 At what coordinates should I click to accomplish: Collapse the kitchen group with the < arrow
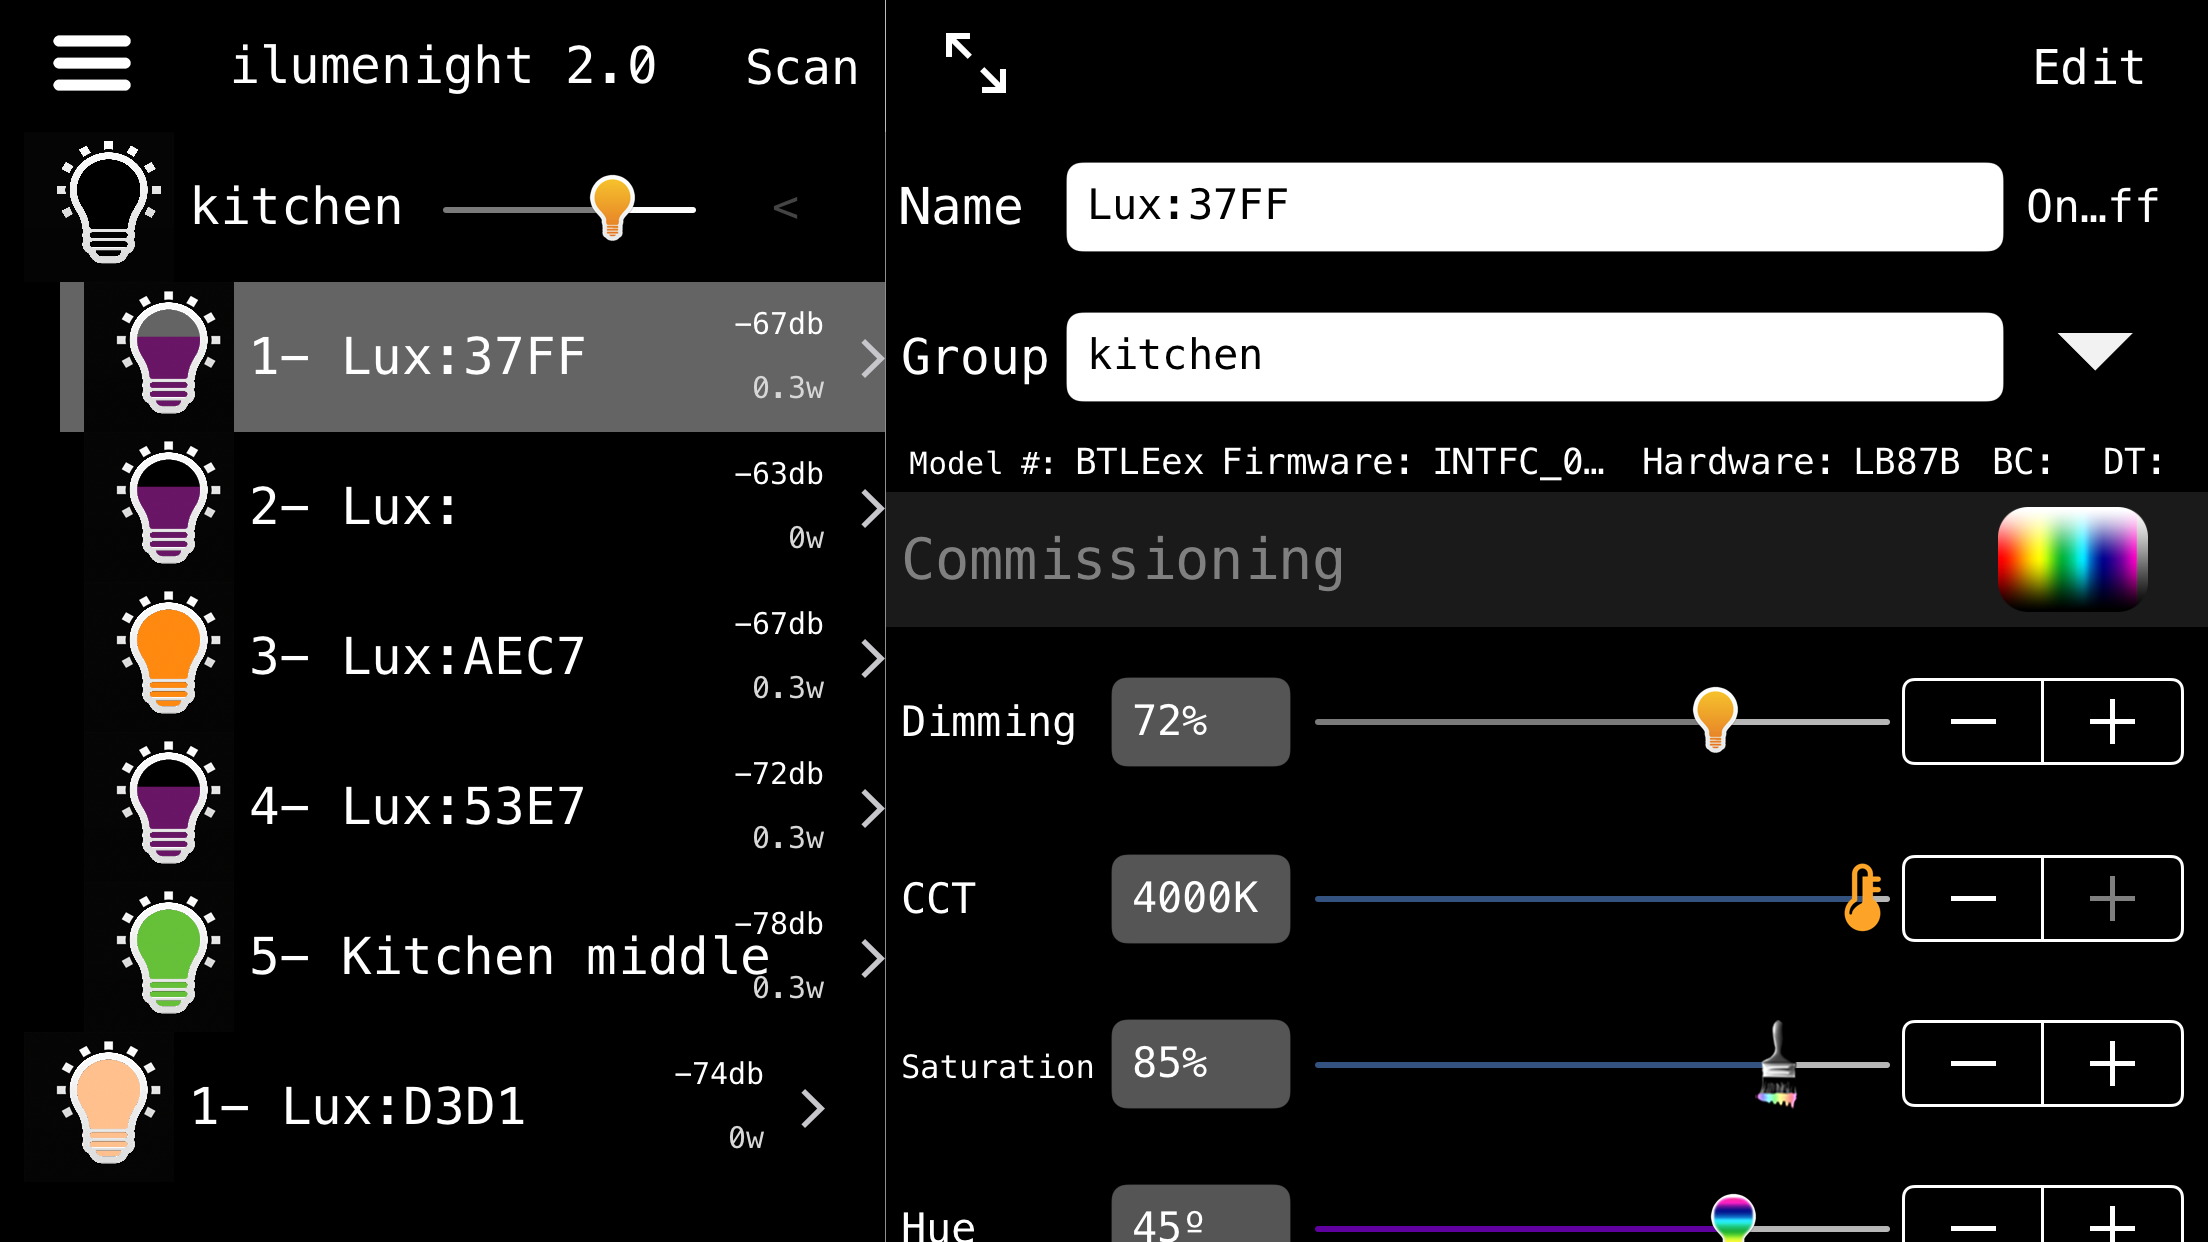click(x=786, y=208)
